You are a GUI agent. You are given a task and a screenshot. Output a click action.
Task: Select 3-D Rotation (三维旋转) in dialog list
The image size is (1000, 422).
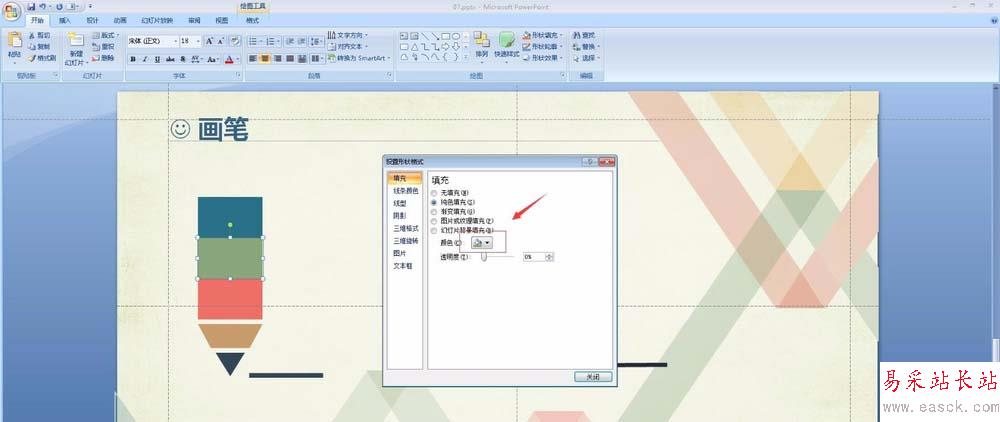click(x=406, y=241)
